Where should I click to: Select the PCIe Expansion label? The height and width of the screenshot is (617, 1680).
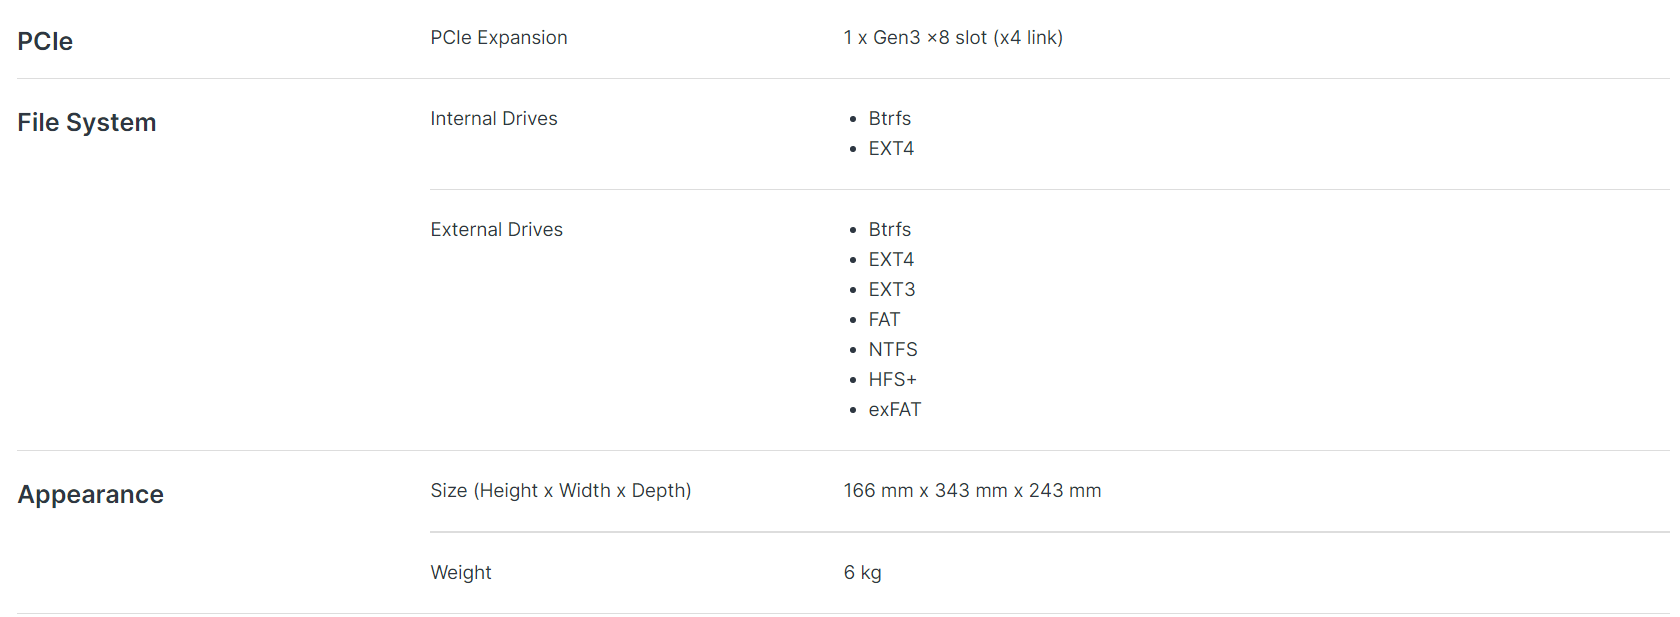click(x=498, y=38)
